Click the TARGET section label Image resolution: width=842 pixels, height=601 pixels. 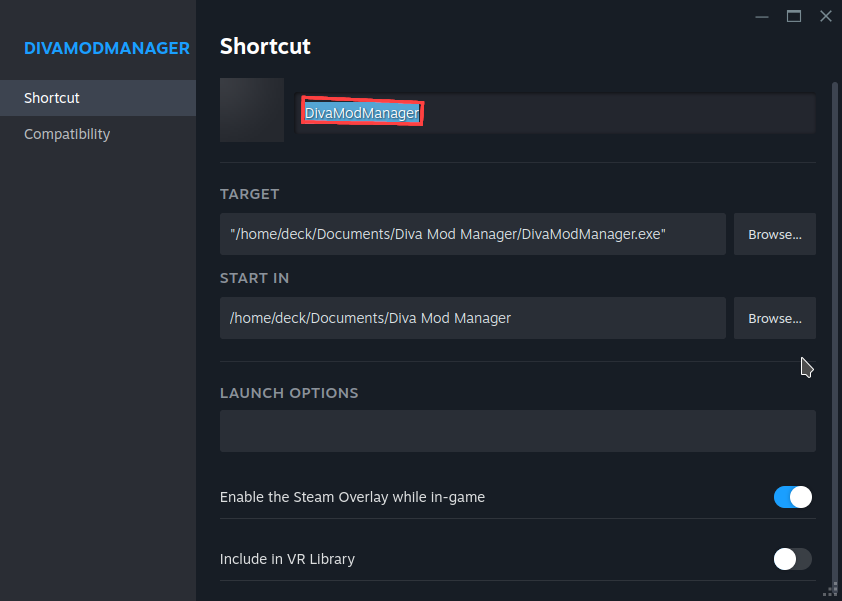(250, 194)
